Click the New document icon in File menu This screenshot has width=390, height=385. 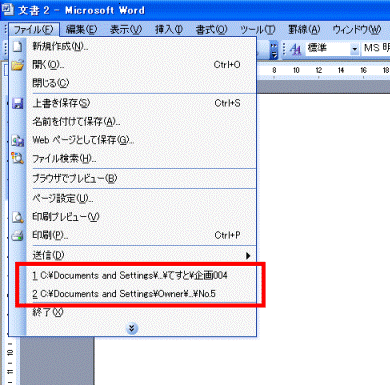coord(17,46)
